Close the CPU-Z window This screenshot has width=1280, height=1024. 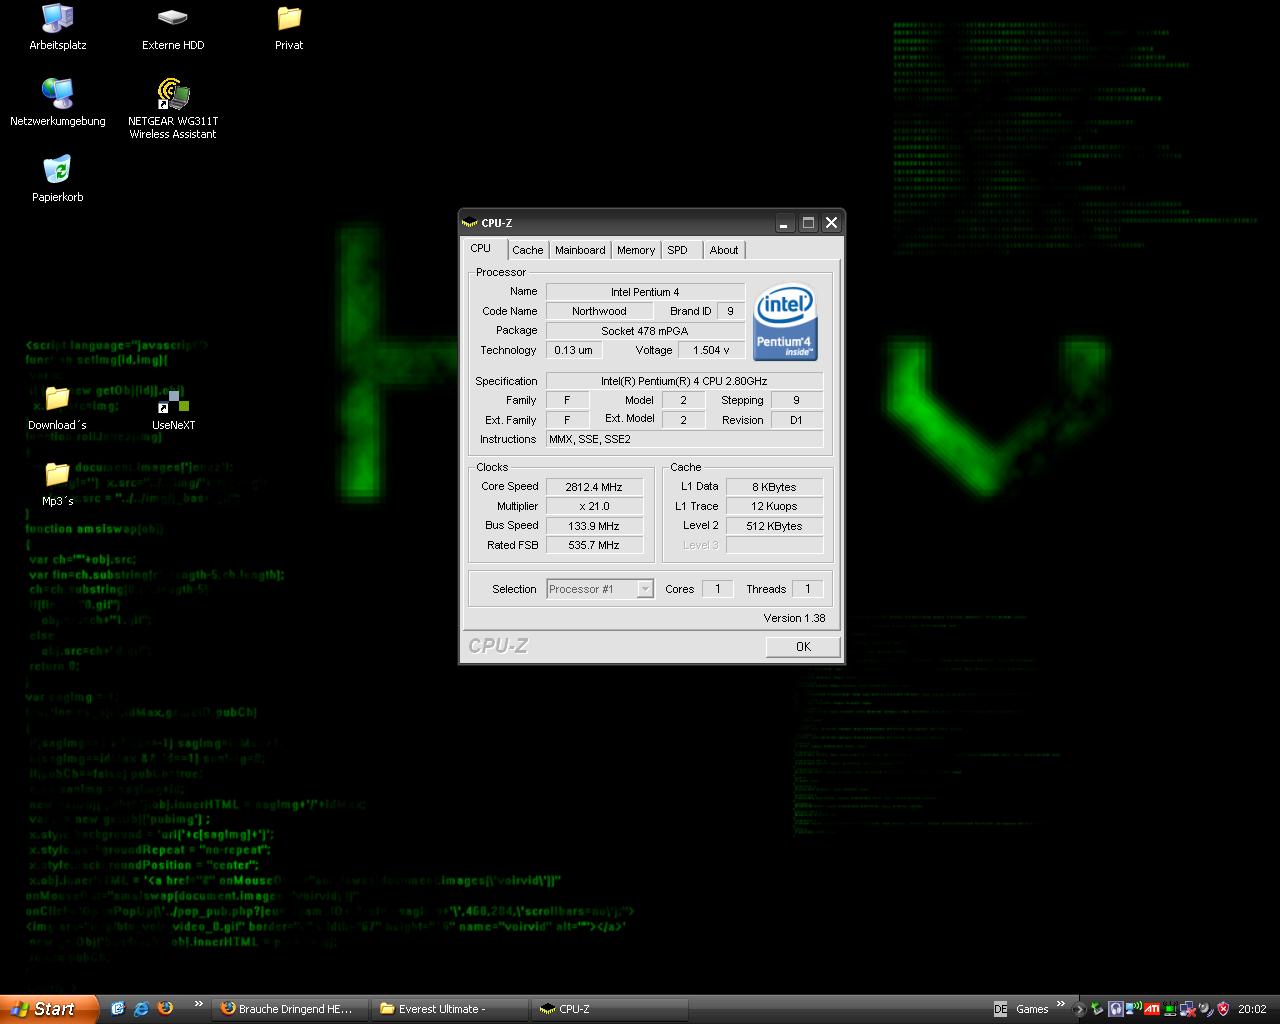point(831,223)
